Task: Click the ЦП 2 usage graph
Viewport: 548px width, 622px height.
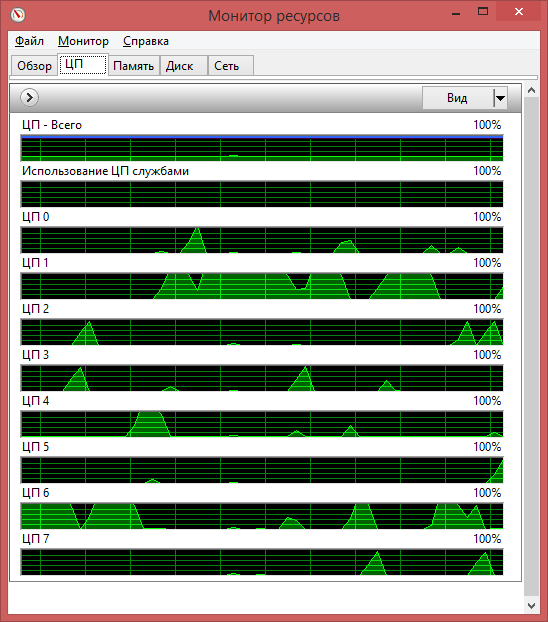Action: click(x=262, y=332)
